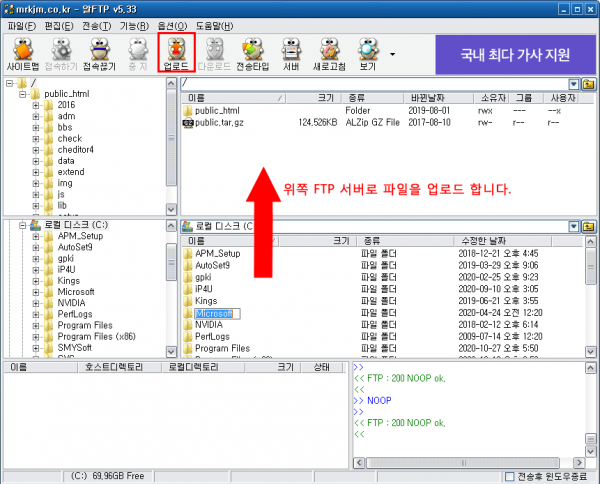Click the Microsoft rename text field
This screenshot has height=484, width=600.
click(x=217, y=314)
